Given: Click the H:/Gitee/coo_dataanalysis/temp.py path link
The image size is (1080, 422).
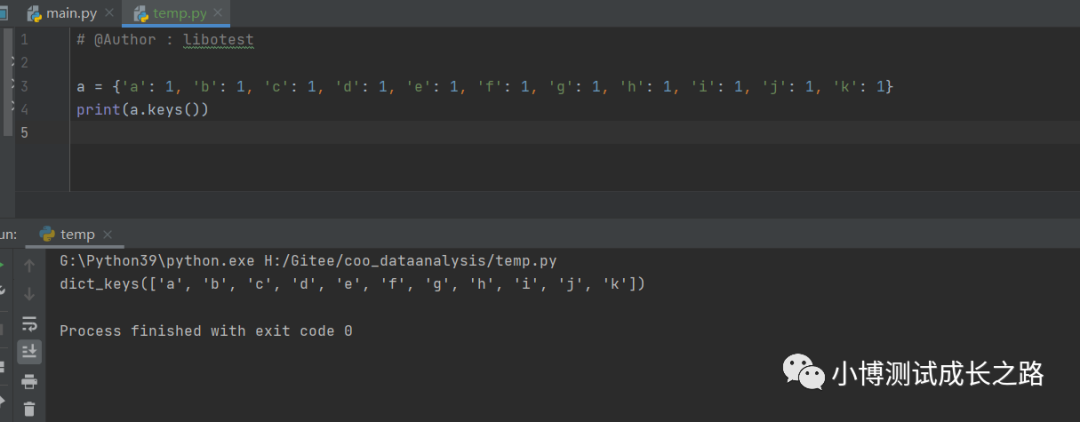Looking at the screenshot, I should 411,261.
